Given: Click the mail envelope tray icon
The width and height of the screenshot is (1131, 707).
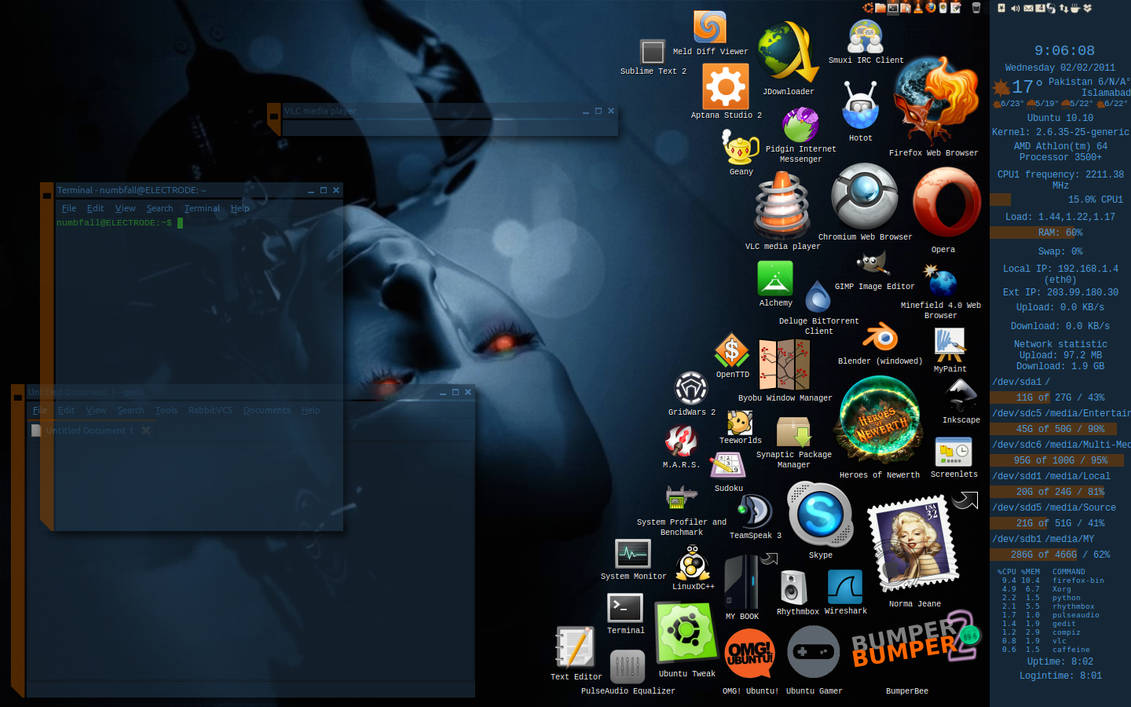Looking at the screenshot, I should (x=1029, y=8).
